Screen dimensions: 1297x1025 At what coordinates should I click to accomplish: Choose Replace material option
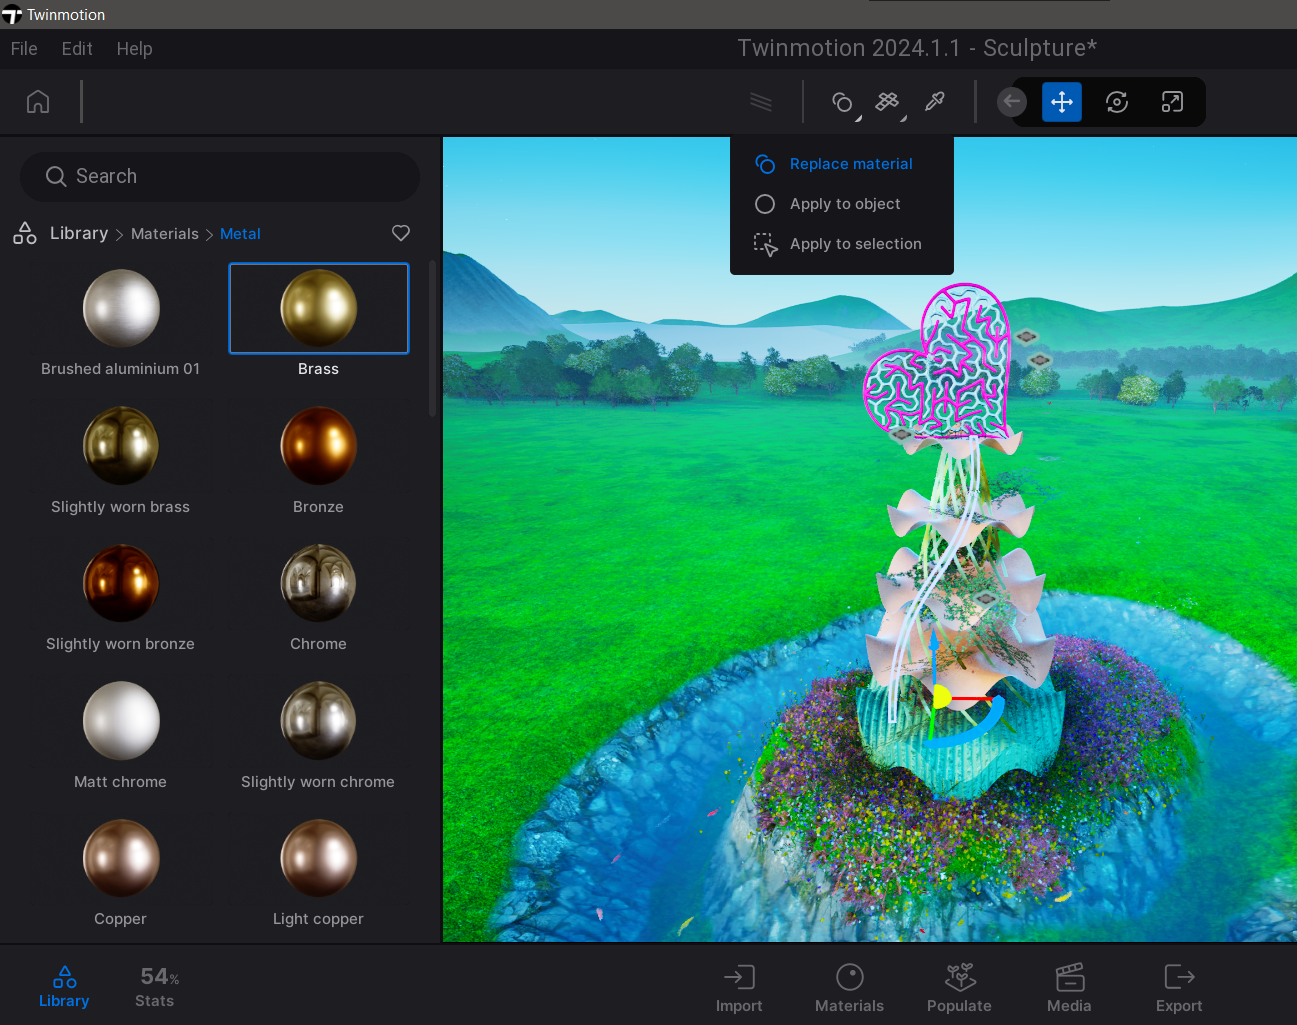[x=841, y=164]
